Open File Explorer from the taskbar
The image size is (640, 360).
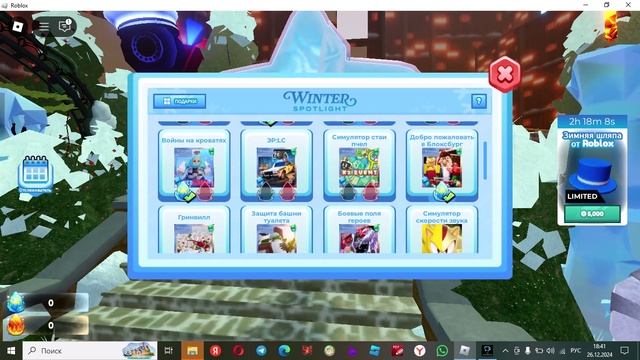(192, 351)
